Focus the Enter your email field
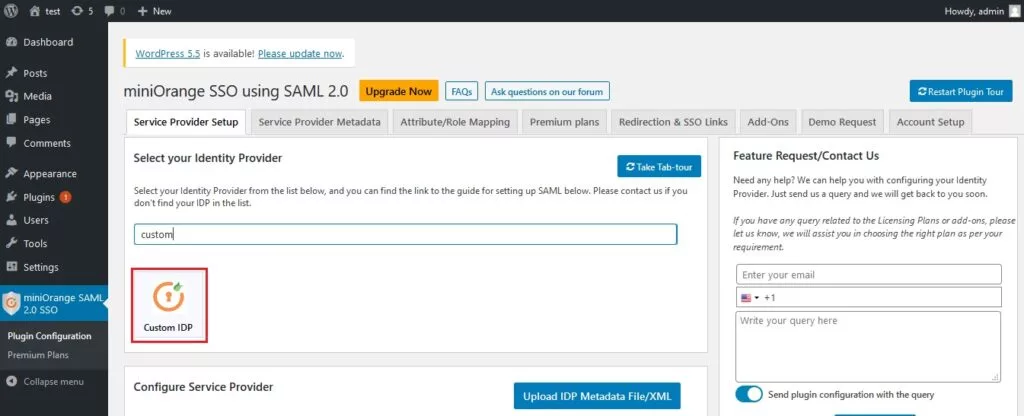This screenshot has height=416, width=1024. (869, 275)
